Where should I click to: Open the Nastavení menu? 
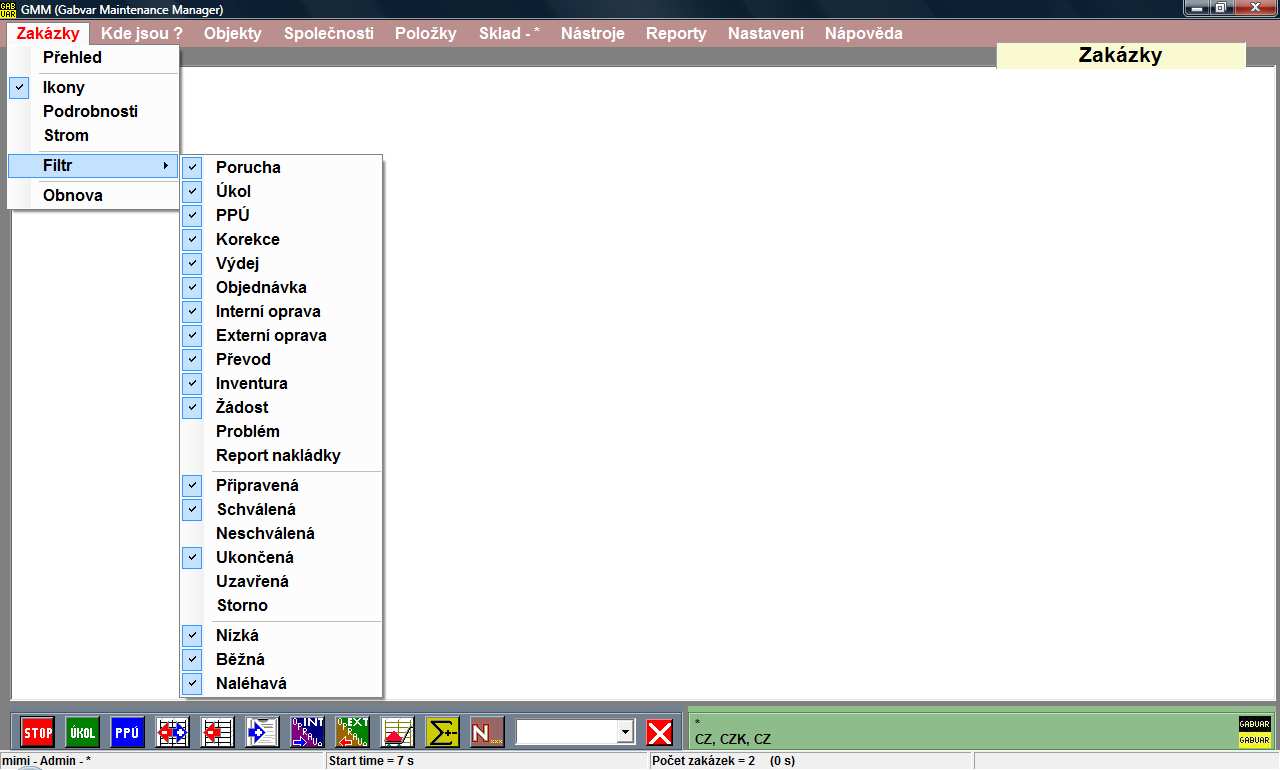(x=766, y=33)
